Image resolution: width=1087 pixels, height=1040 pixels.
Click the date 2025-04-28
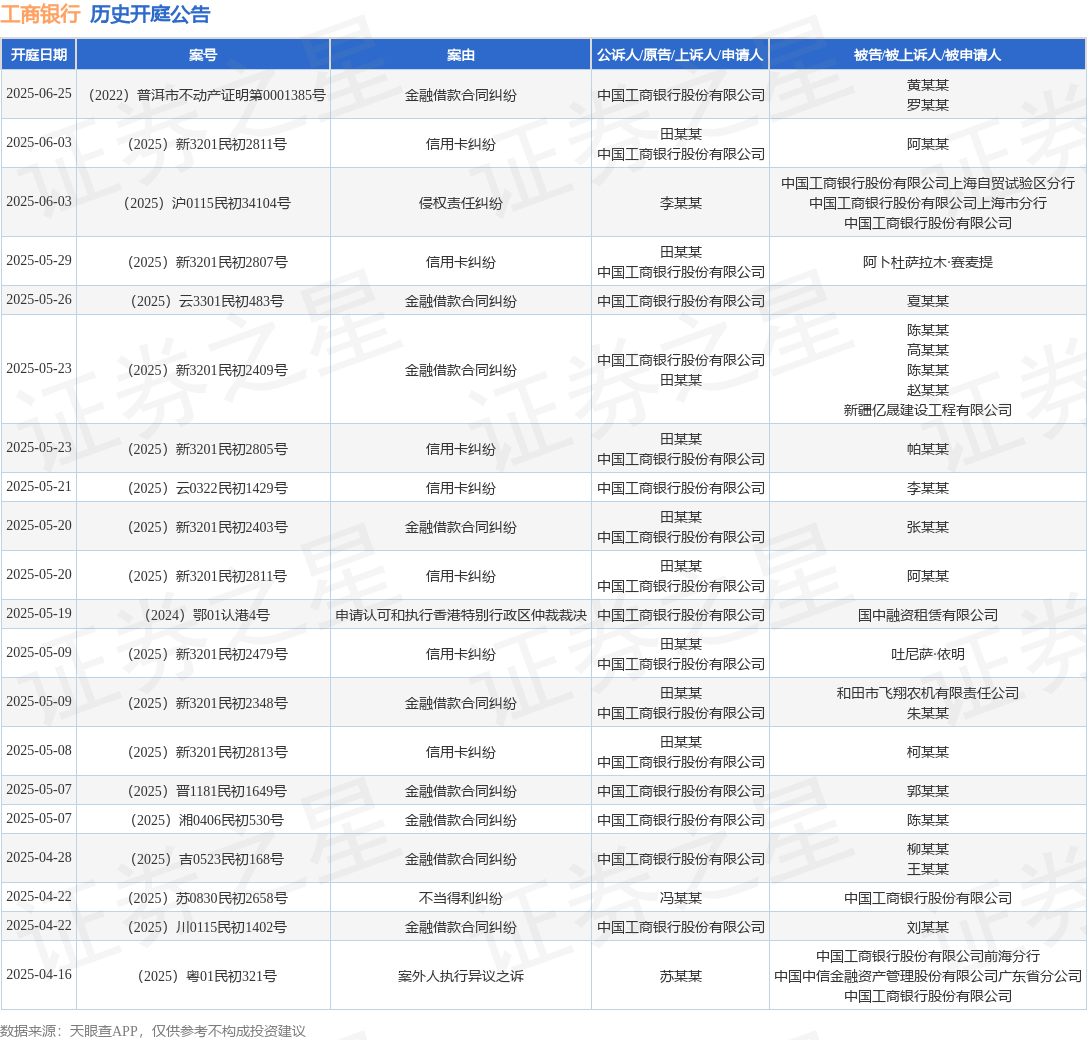click(39, 858)
